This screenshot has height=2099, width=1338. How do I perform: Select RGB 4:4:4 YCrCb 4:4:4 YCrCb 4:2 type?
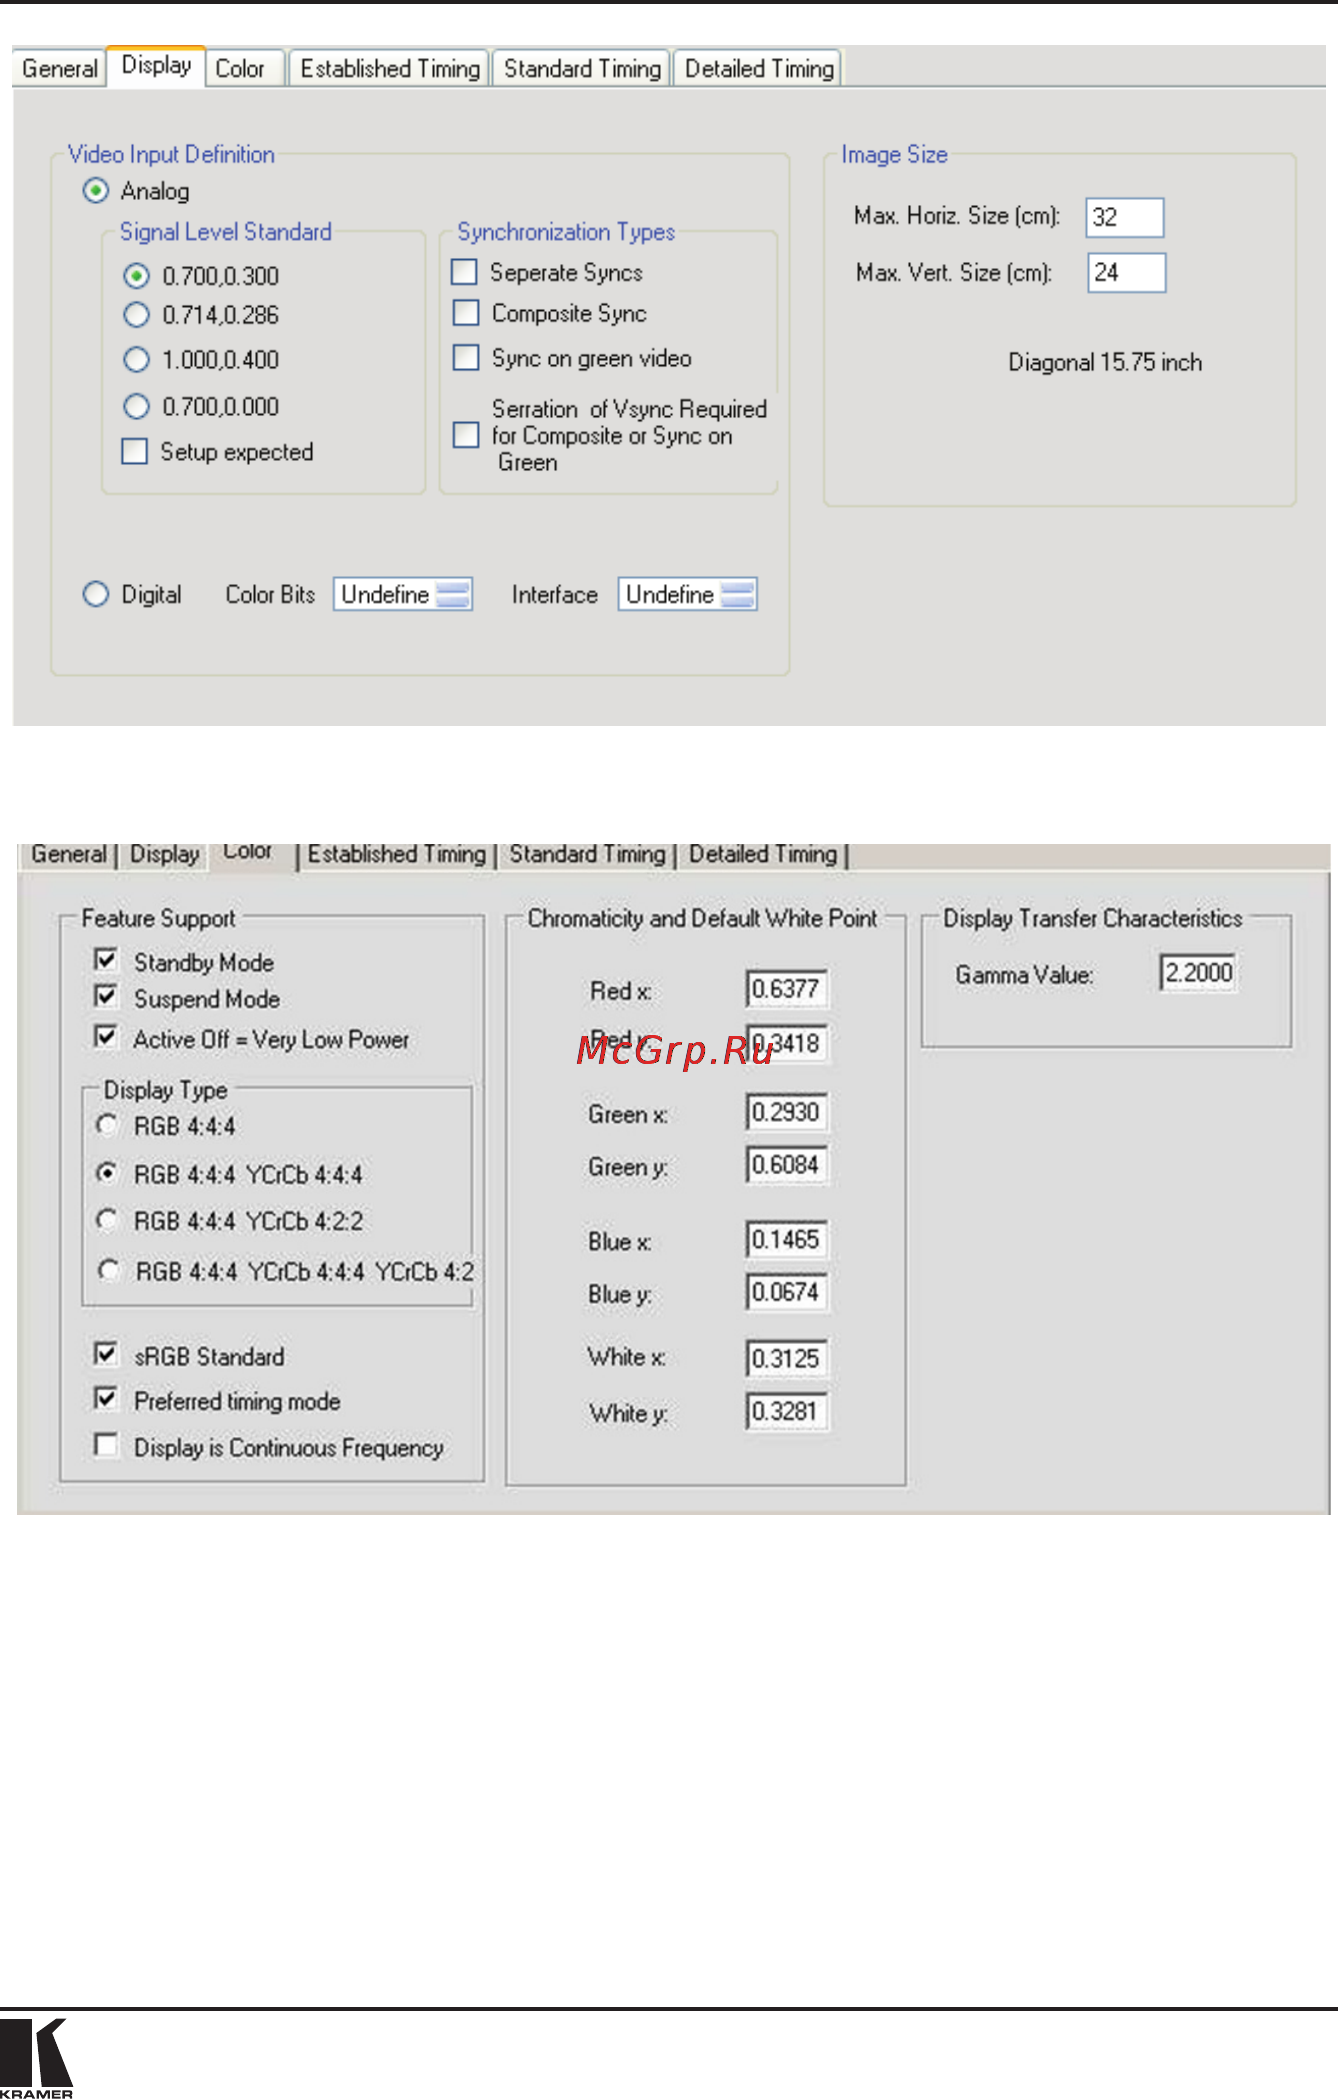109,1270
